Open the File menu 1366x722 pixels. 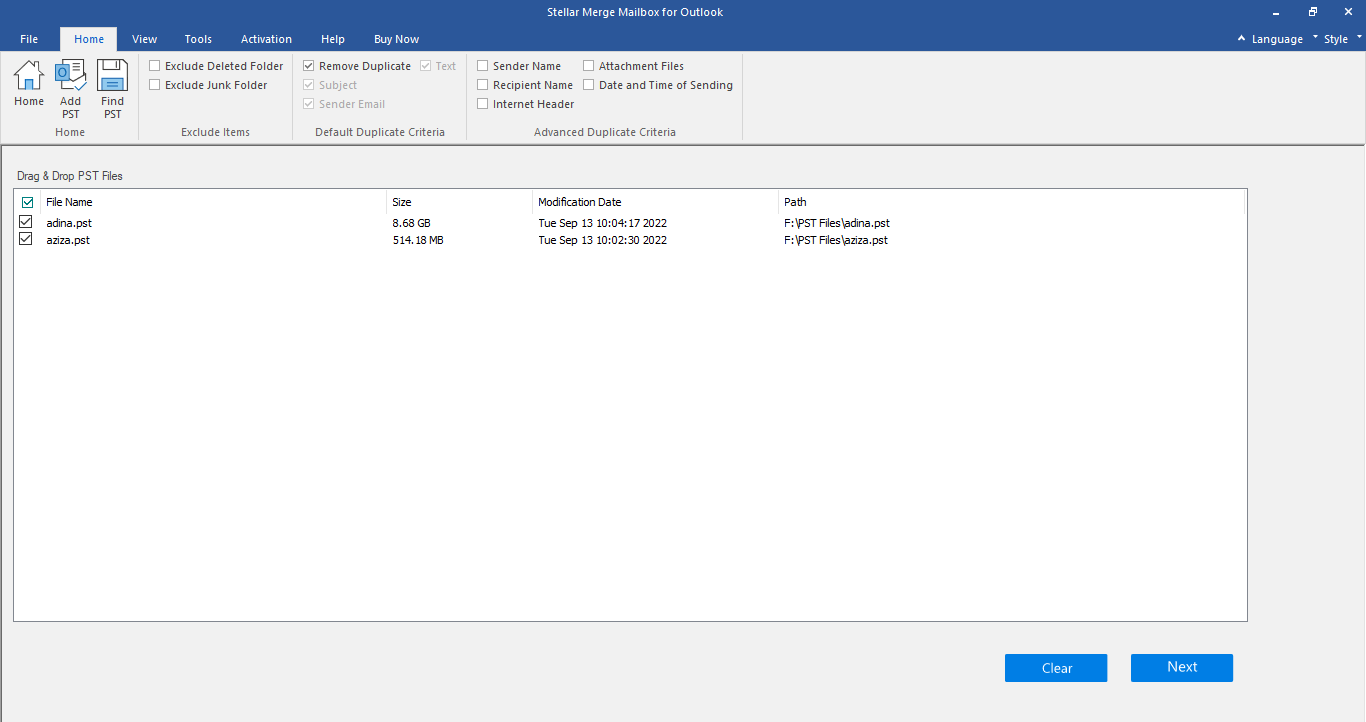(x=29, y=39)
